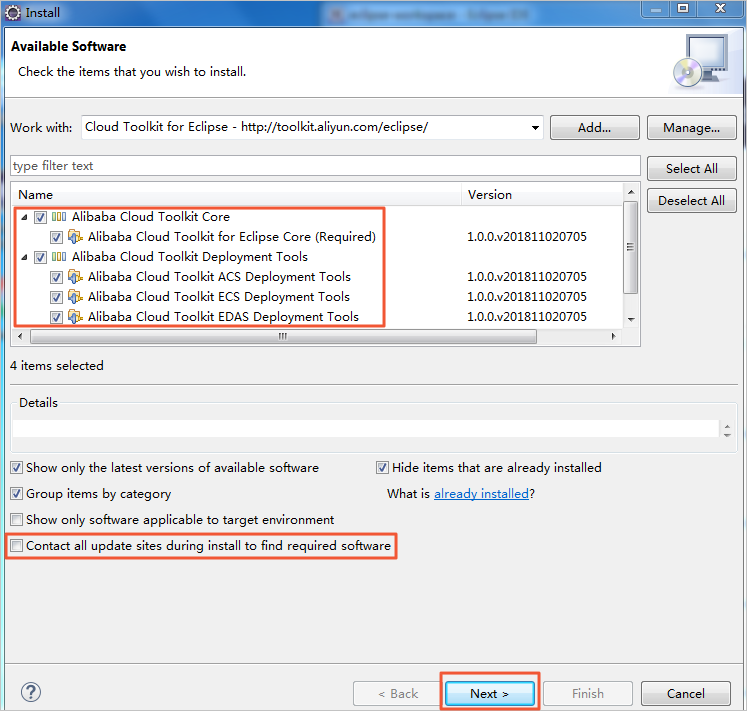Click the EDAS Deployment Tools feature icon
Viewport: 747px width, 711px height.
(x=75, y=317)
